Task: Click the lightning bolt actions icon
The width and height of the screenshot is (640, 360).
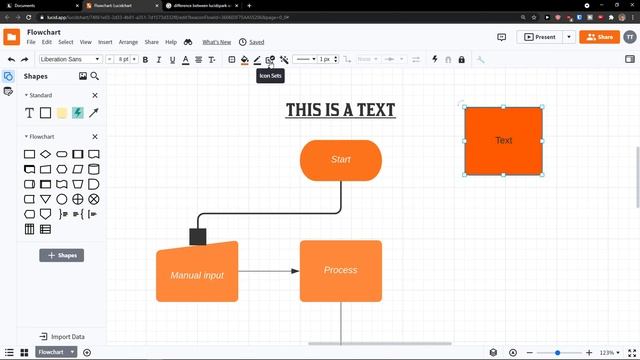Action: 435,59
